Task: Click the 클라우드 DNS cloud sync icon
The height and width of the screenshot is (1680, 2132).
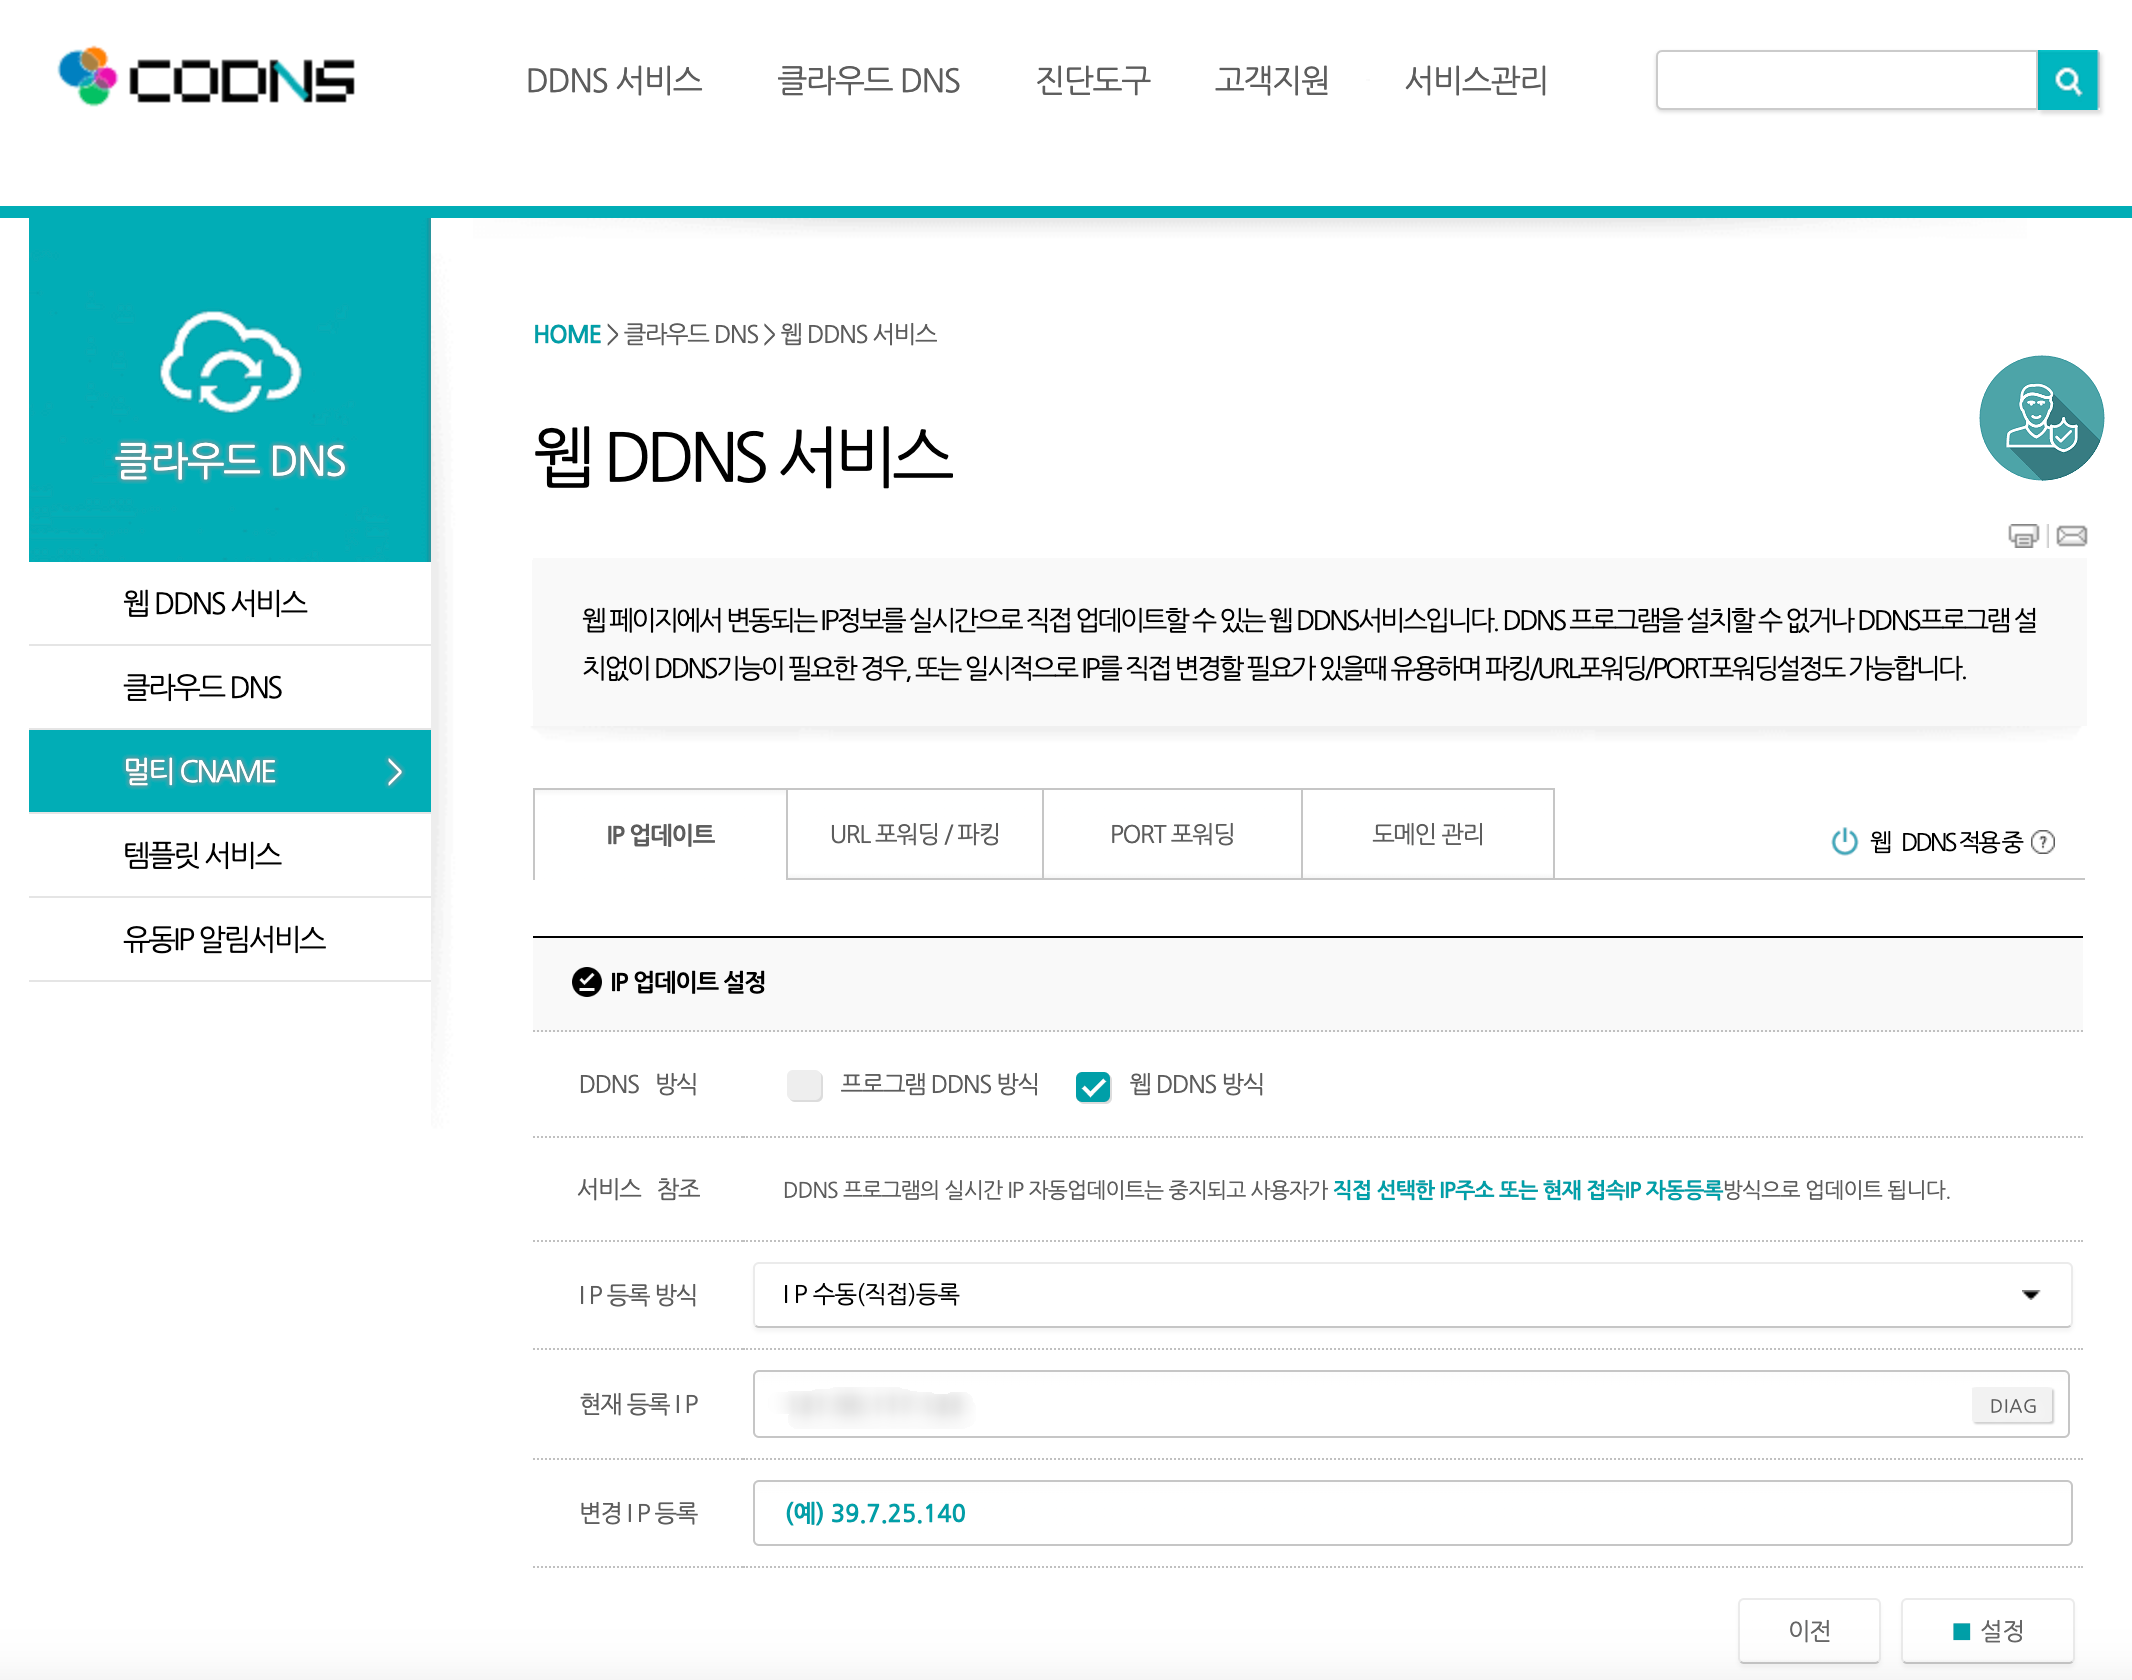Action: pos(230,362)
